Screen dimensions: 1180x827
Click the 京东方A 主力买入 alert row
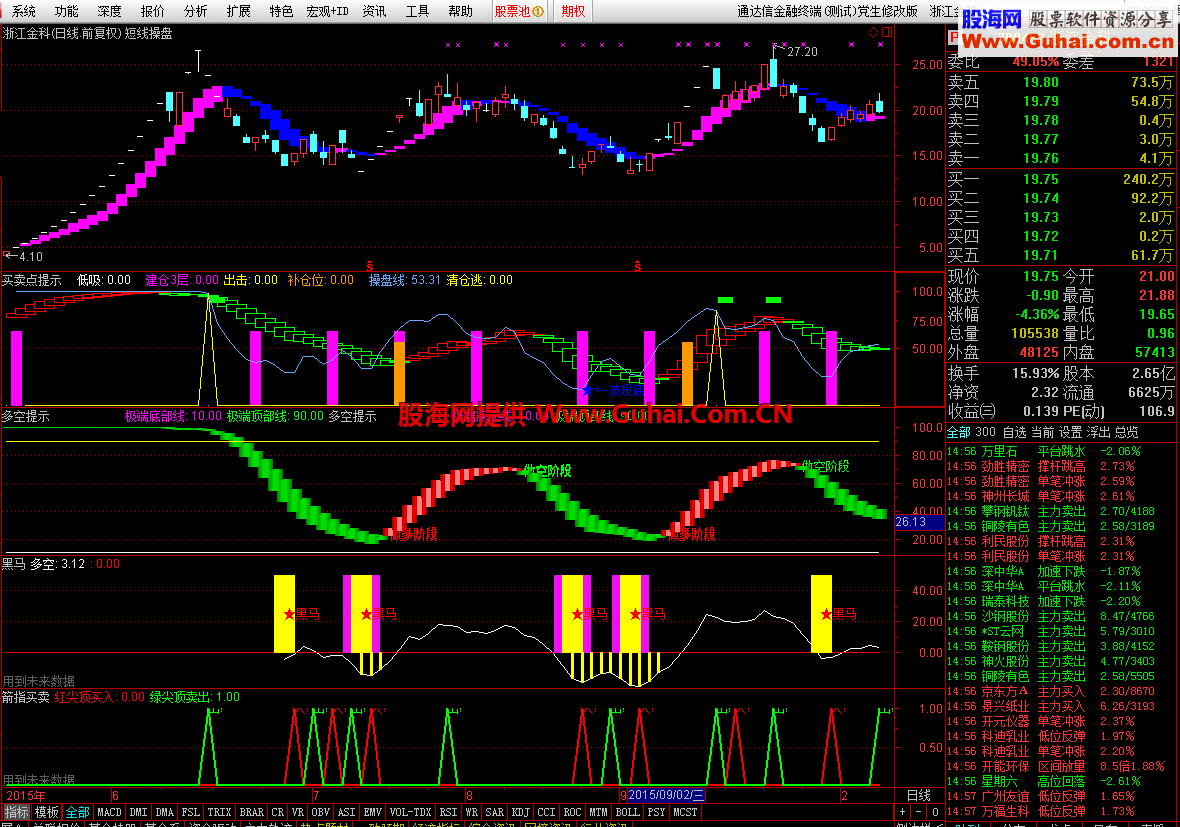pyautogui.click(x=1062, y=691)
